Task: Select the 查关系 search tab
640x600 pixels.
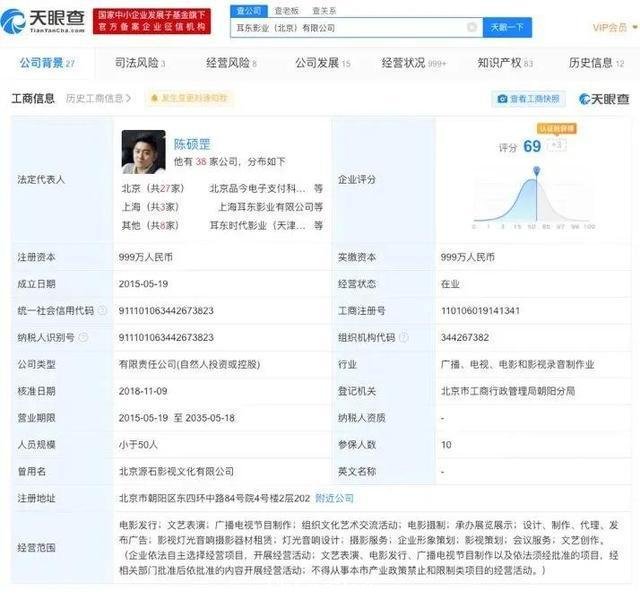Action: (324, 11)
